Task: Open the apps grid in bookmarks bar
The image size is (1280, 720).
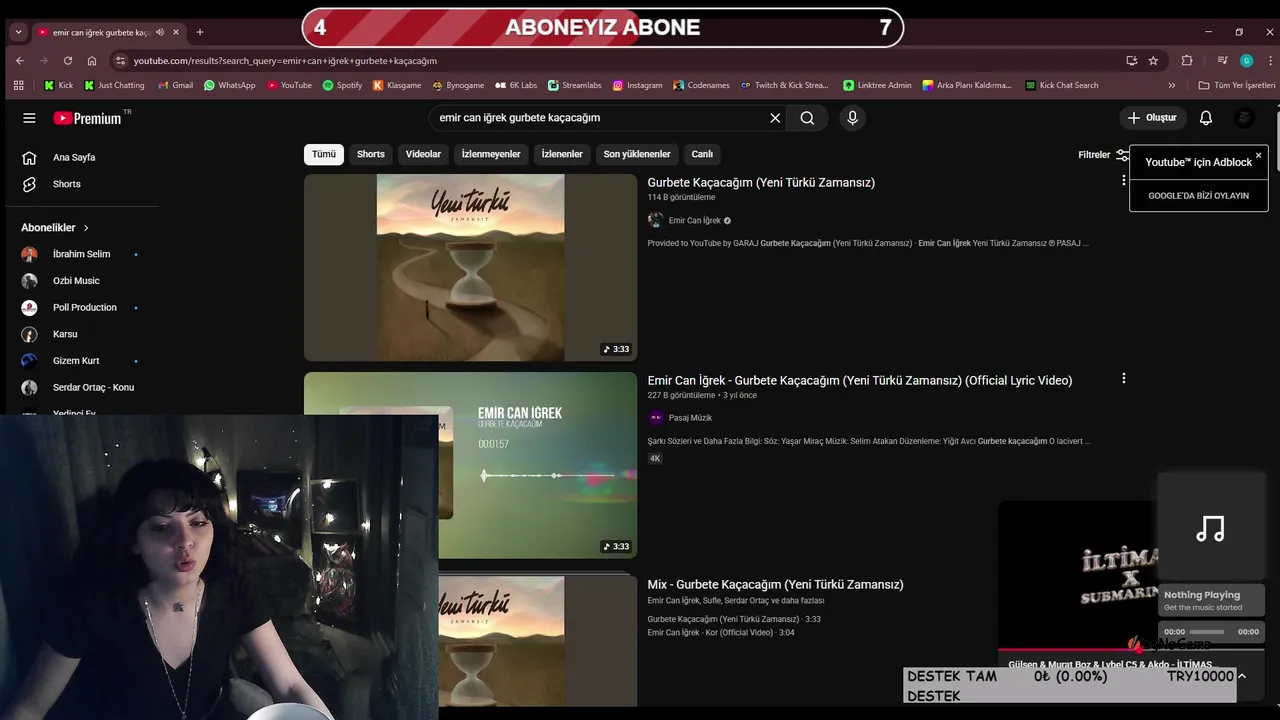Action: pyautogui.click(x=20, y=85)
